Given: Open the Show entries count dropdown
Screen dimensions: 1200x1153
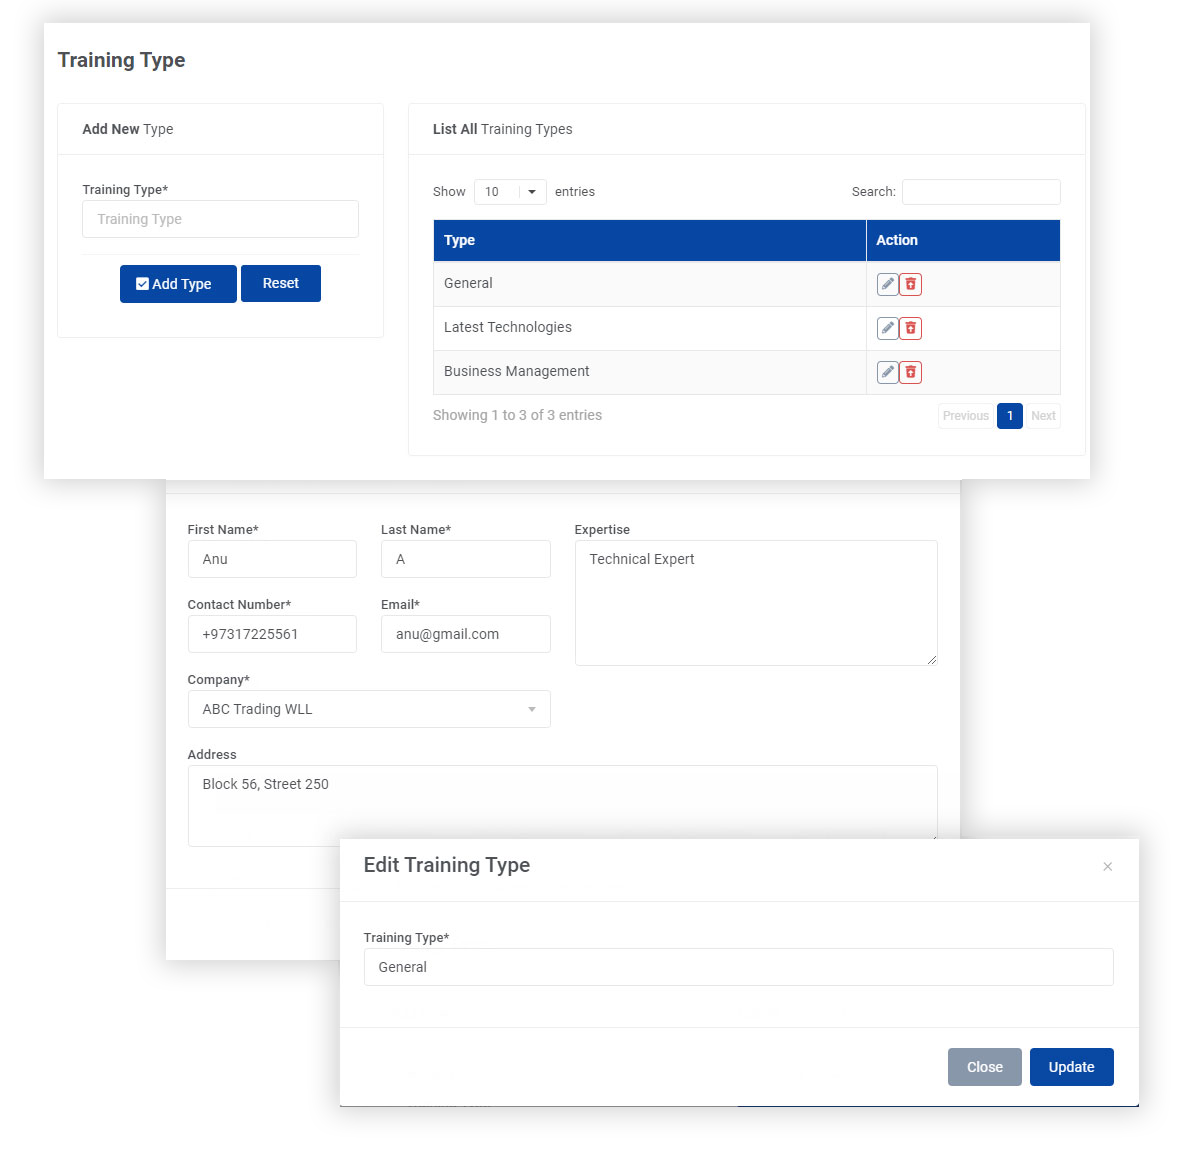Looking at the screenshot, I should tap(510, 192).
